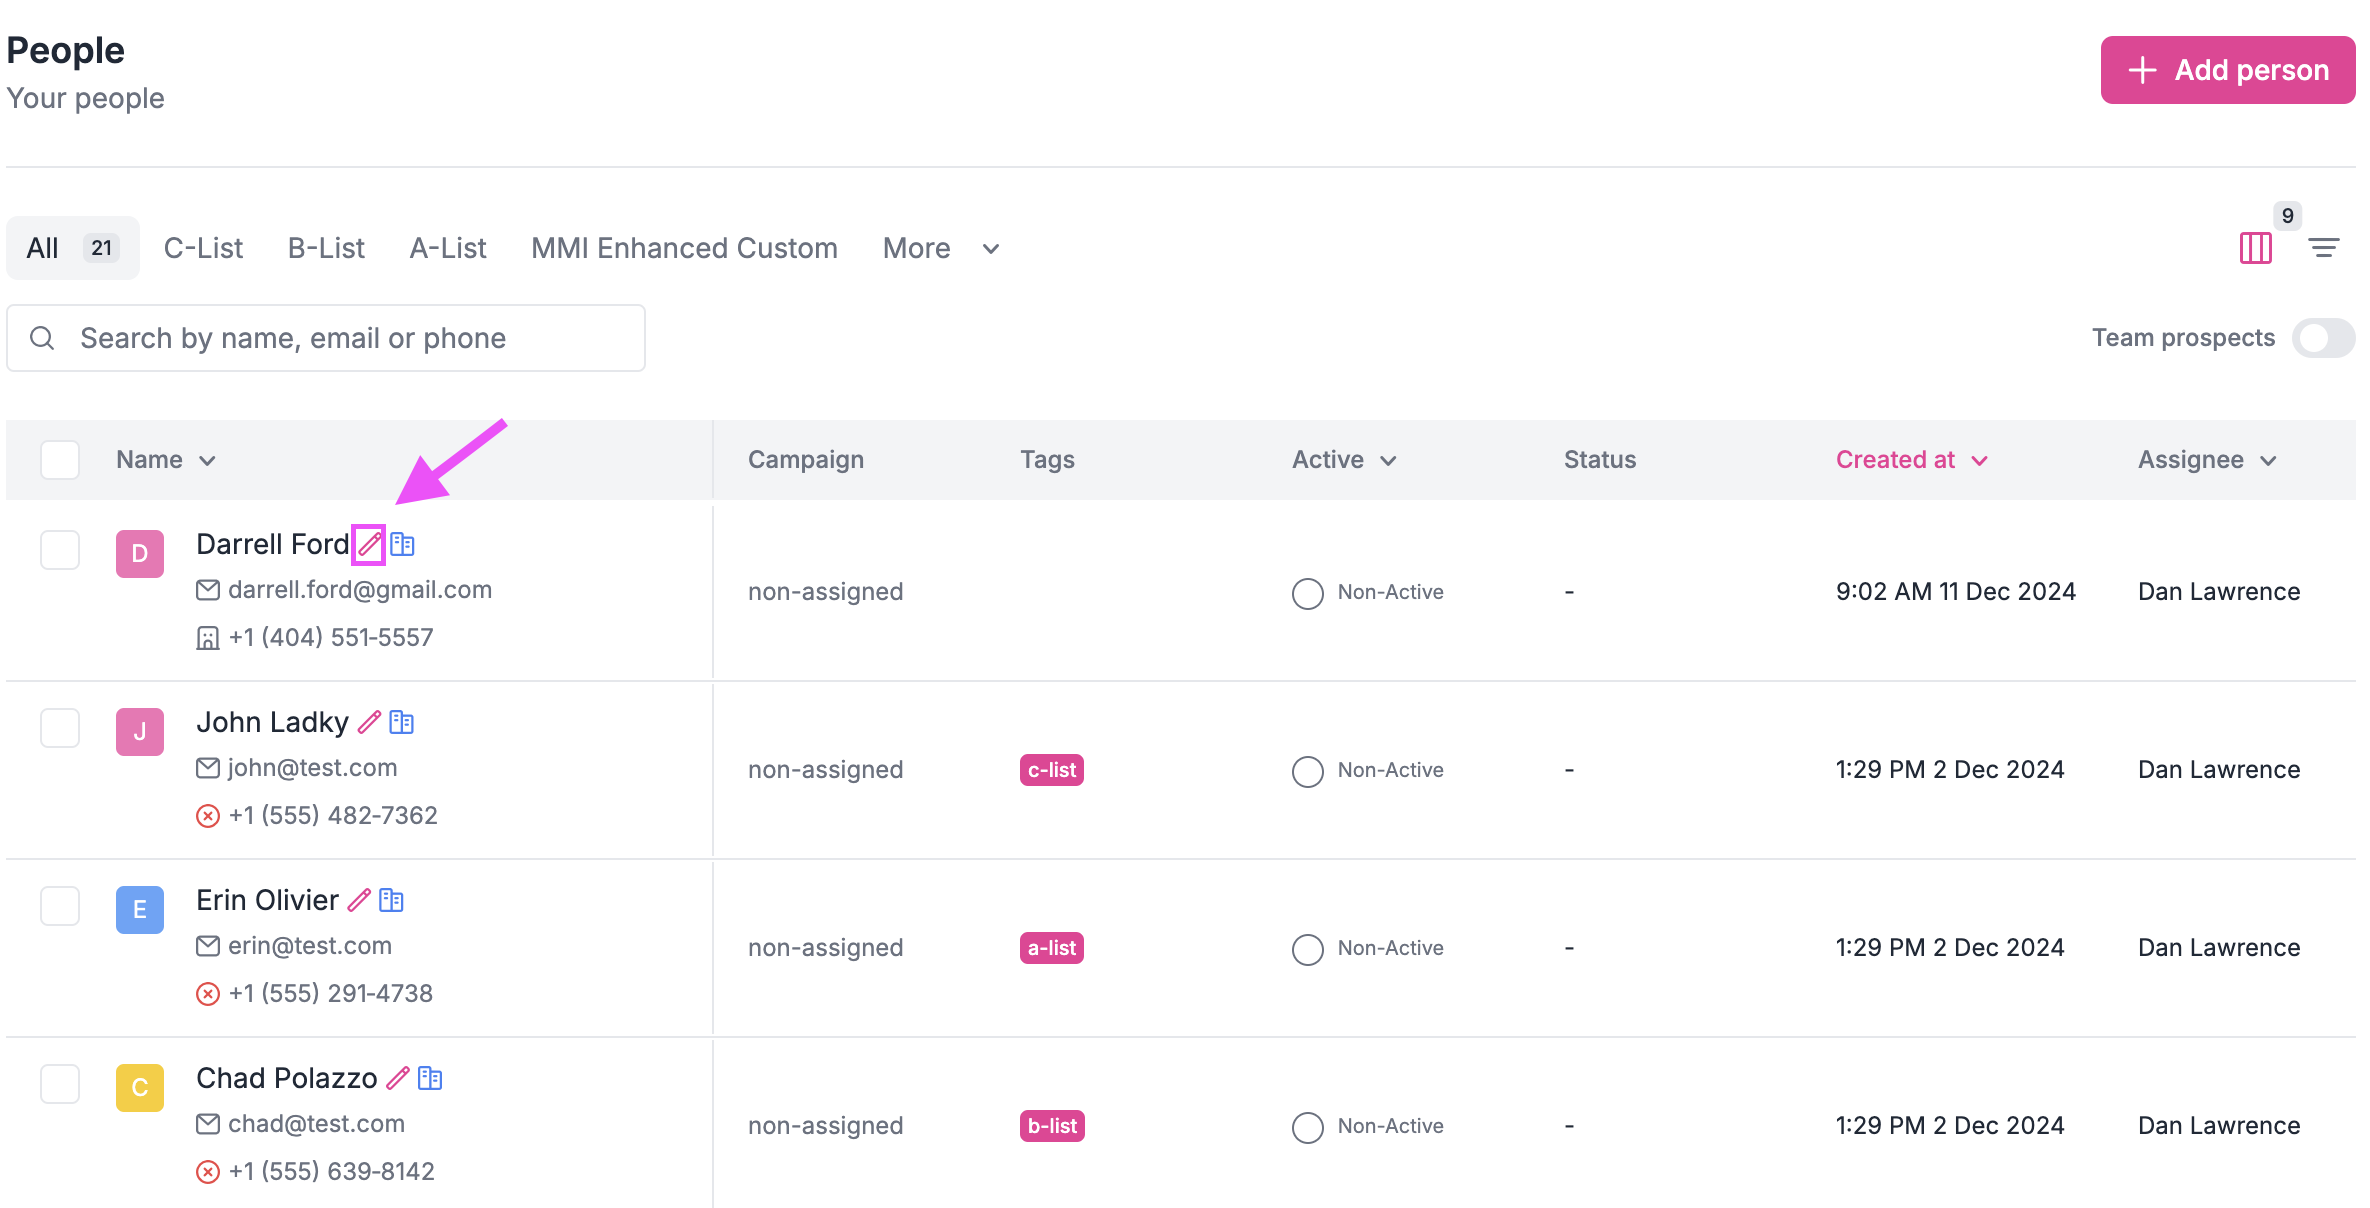Sort by the Name column header
The width and height of the screenshot is (2370, 1208).
166,460
